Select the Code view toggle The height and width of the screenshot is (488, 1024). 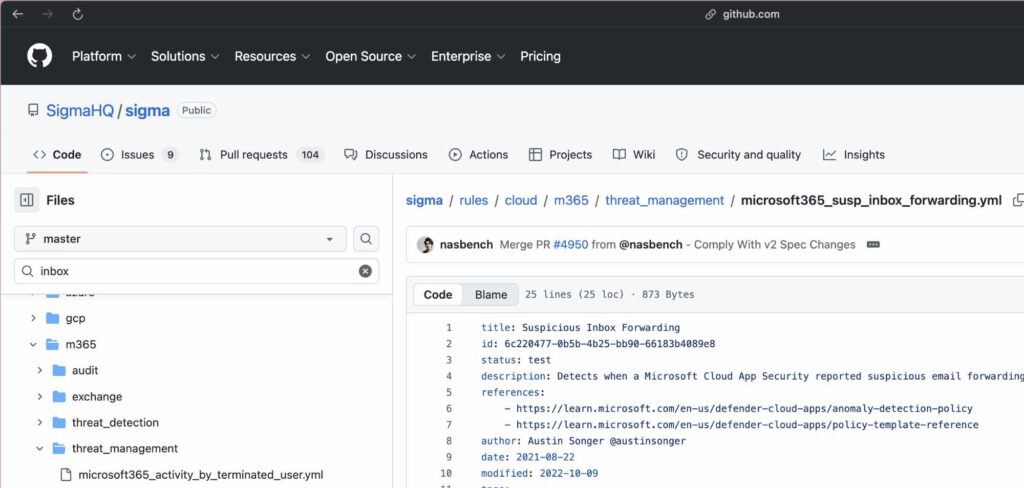[438, 295]
